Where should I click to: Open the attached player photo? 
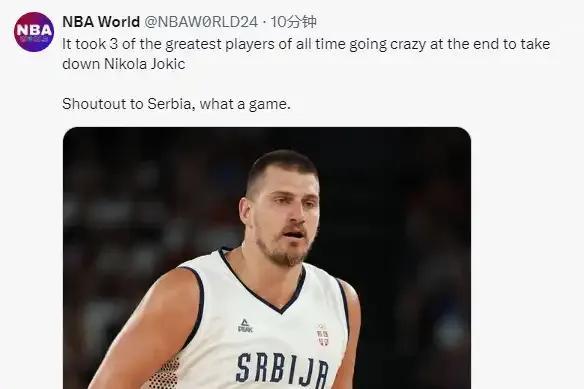coord(267,258)
